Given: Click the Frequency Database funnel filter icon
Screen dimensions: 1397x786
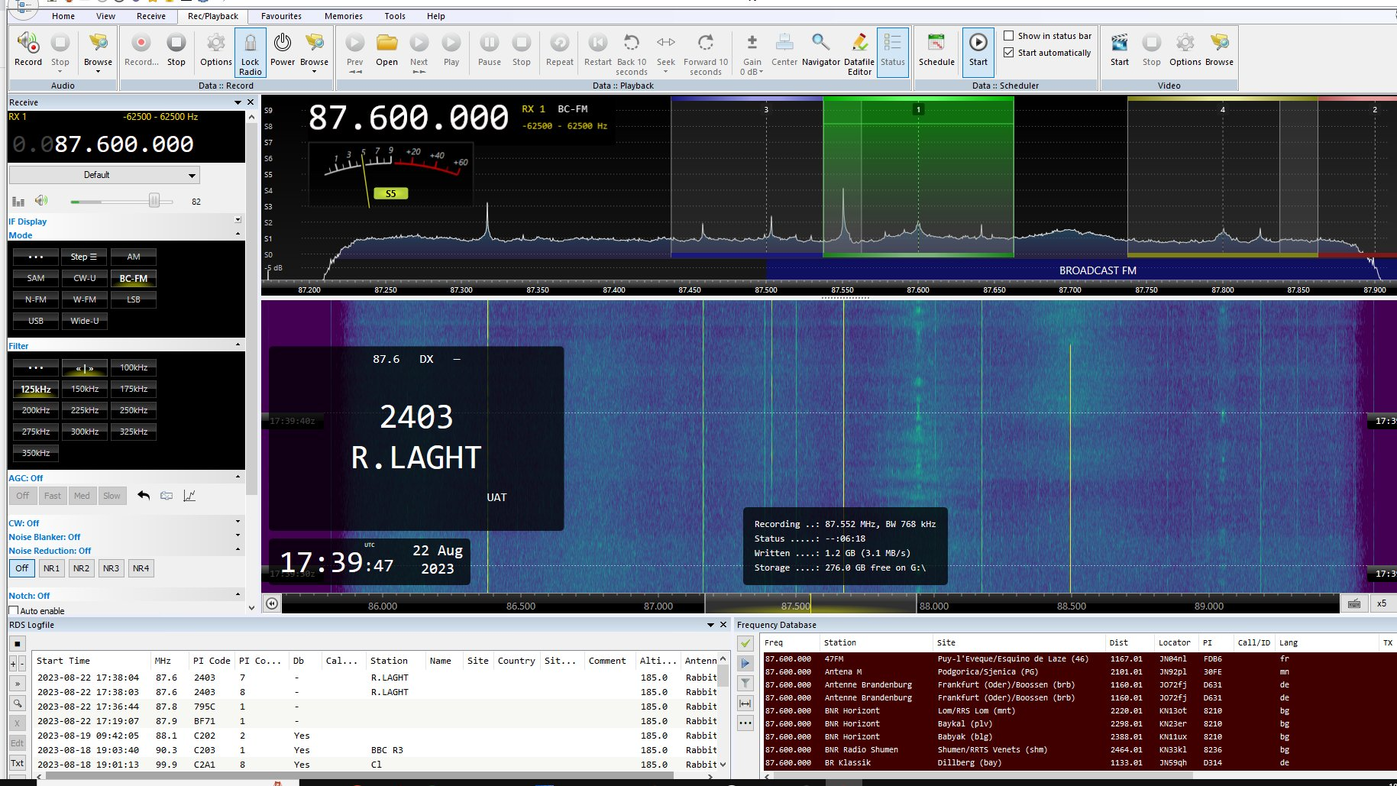Looking at the screenshot, I should (745, 683).
